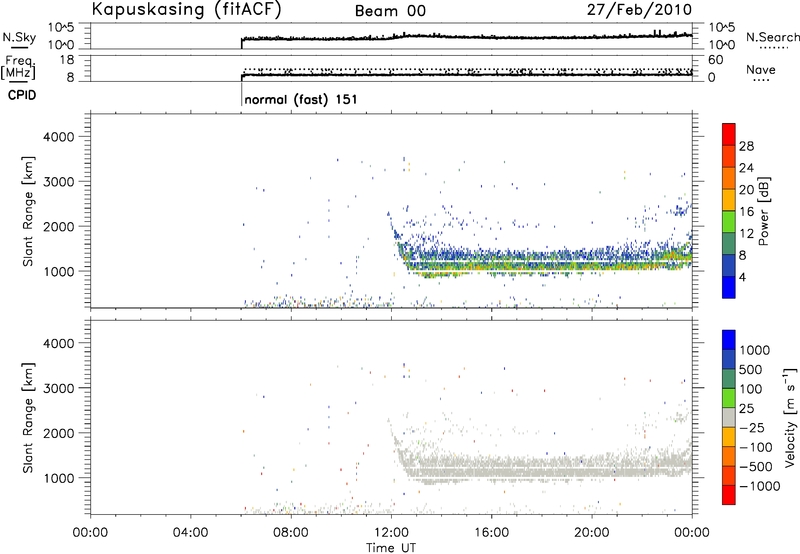The image size is (800, 554).
Task: Click the '2000' tick of the velocity panel
Action: pyautogui.click(x=59, y=433)
